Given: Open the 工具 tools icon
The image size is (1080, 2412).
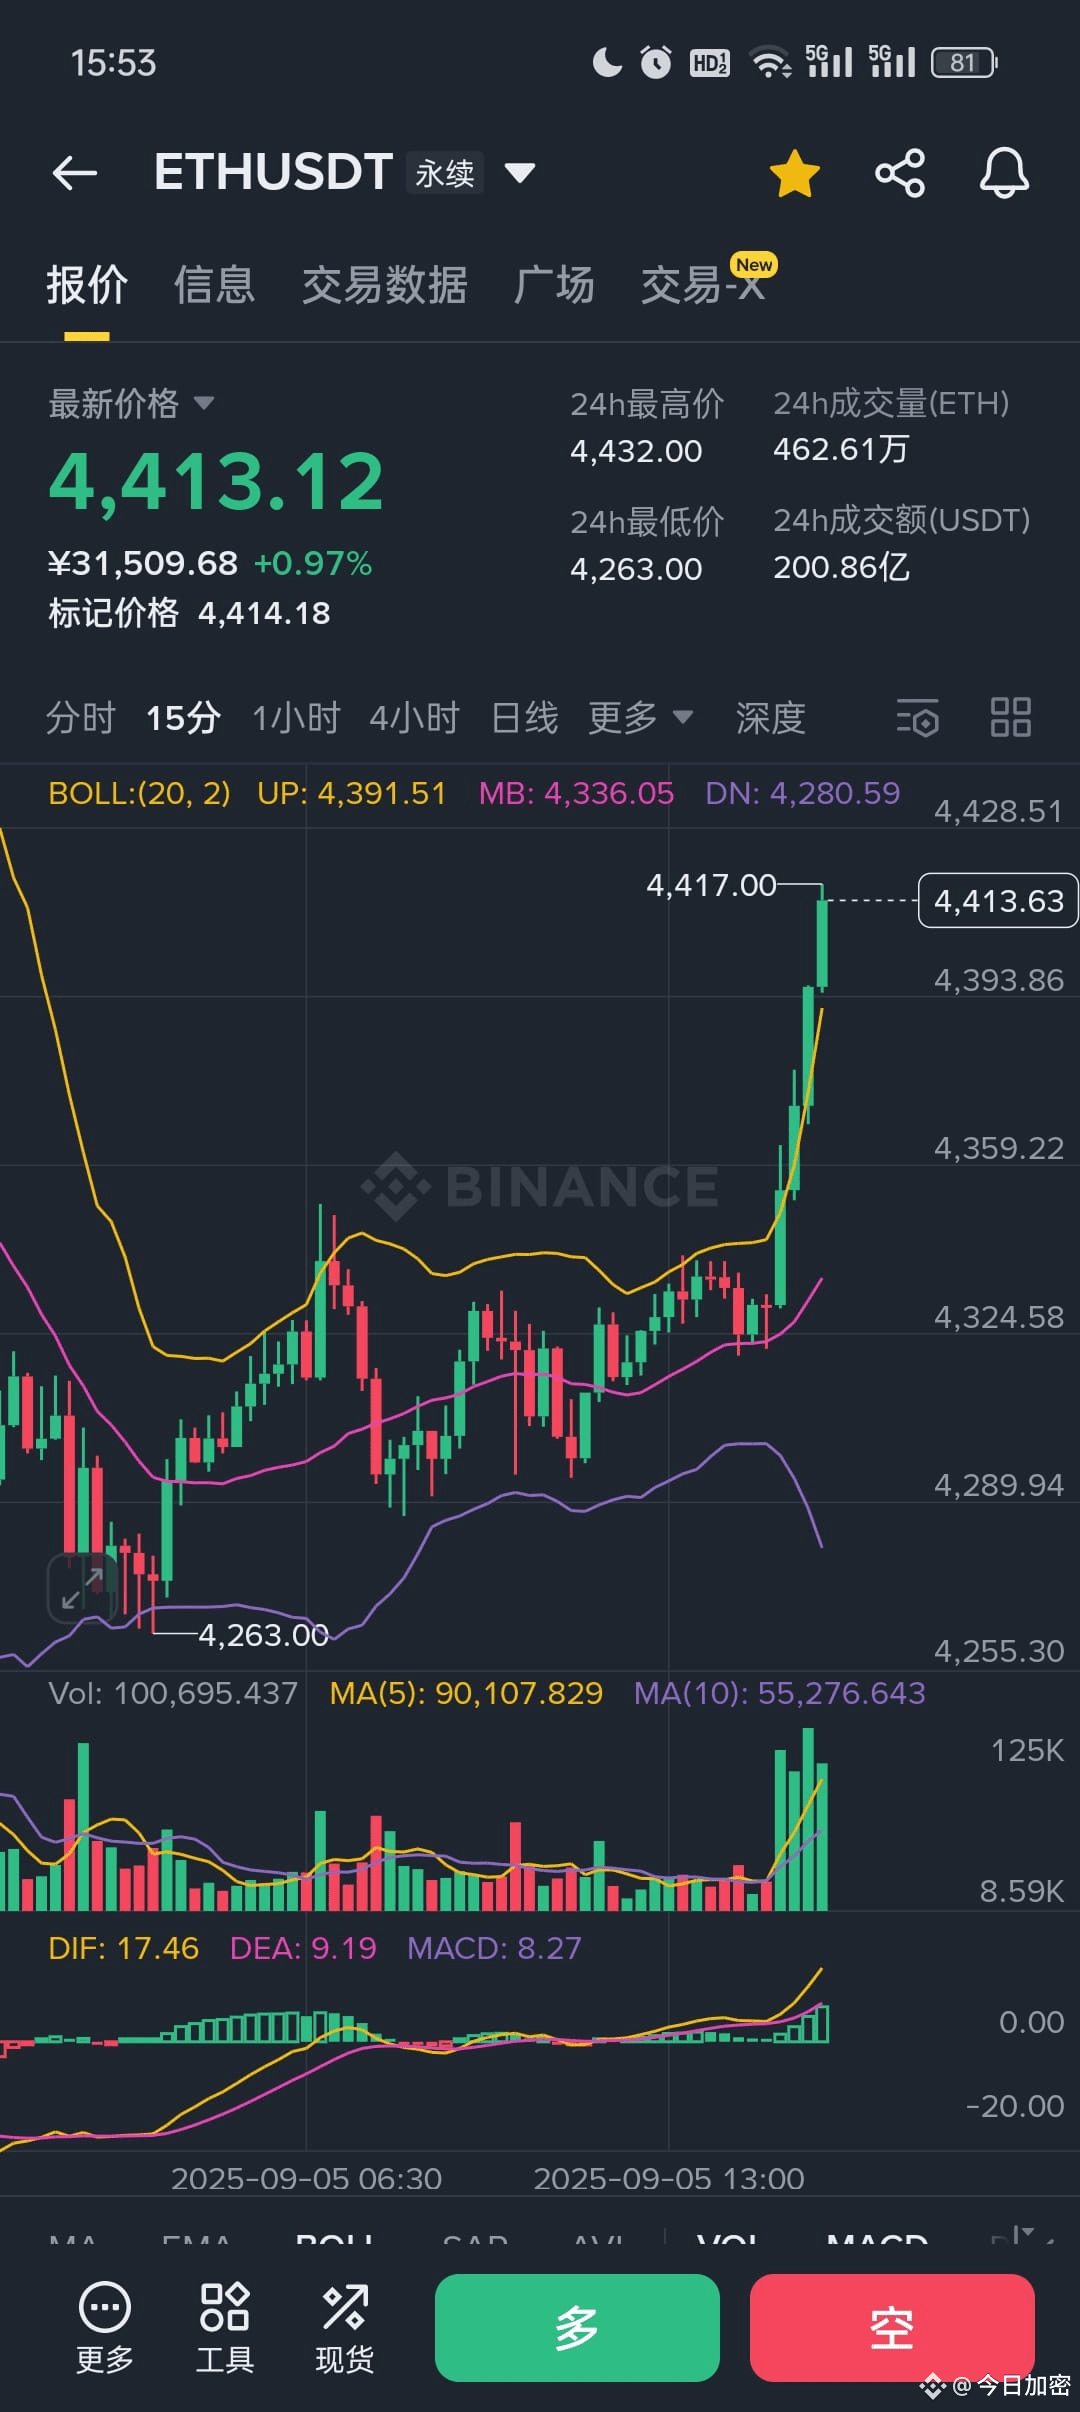Looking at the screenshot, I should coord(224,2327).
